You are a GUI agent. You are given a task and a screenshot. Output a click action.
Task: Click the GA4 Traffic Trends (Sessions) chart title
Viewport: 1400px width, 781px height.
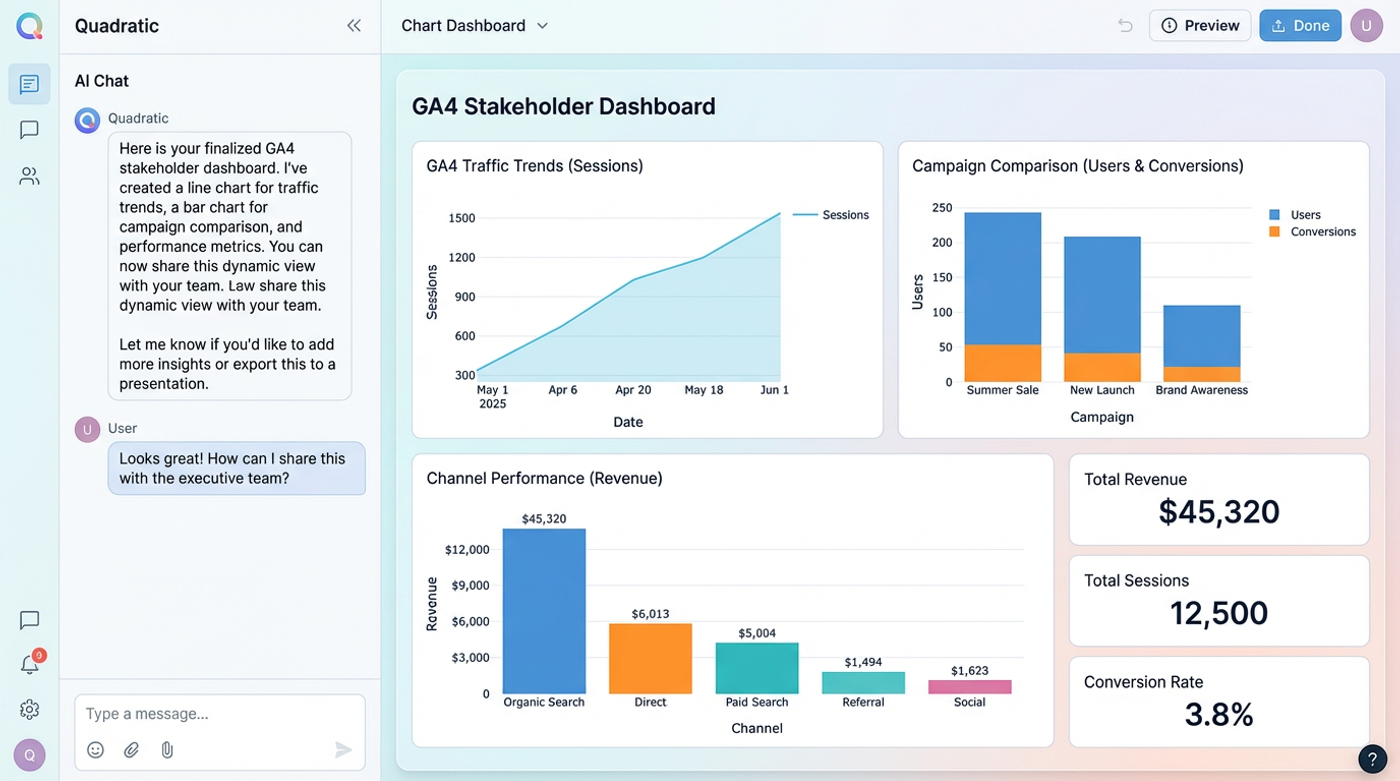click(x=535, y=166)
